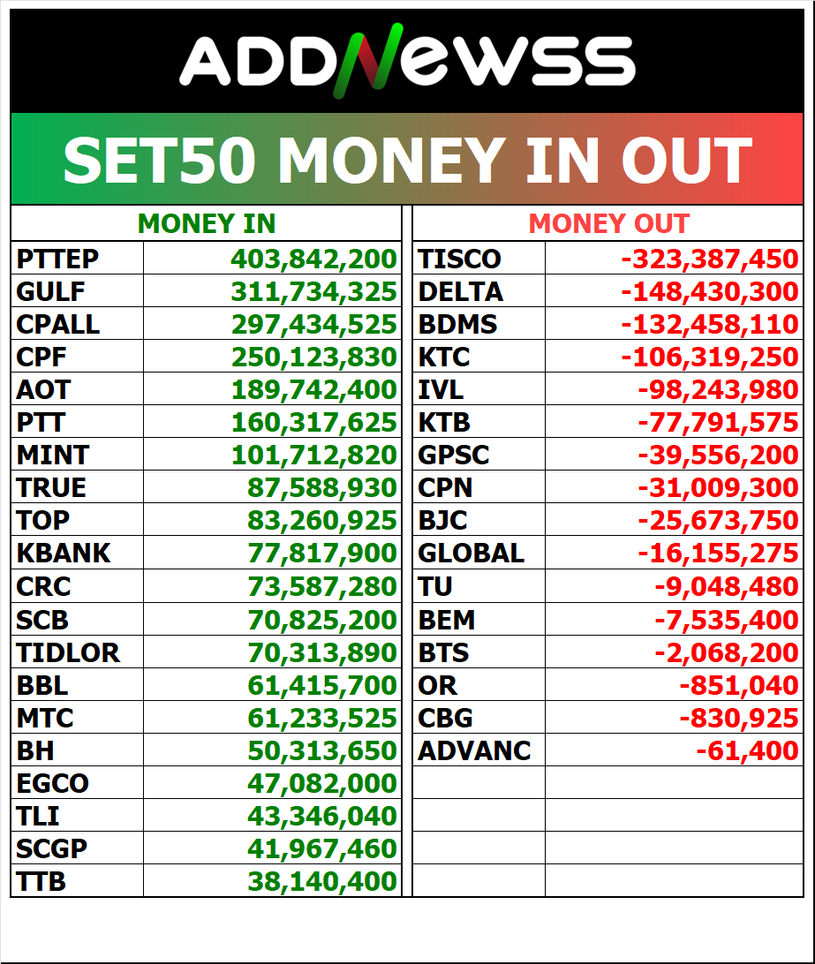Click the MINT value 101,712,820
Screen dimensions: 815x964
(314, 455)
